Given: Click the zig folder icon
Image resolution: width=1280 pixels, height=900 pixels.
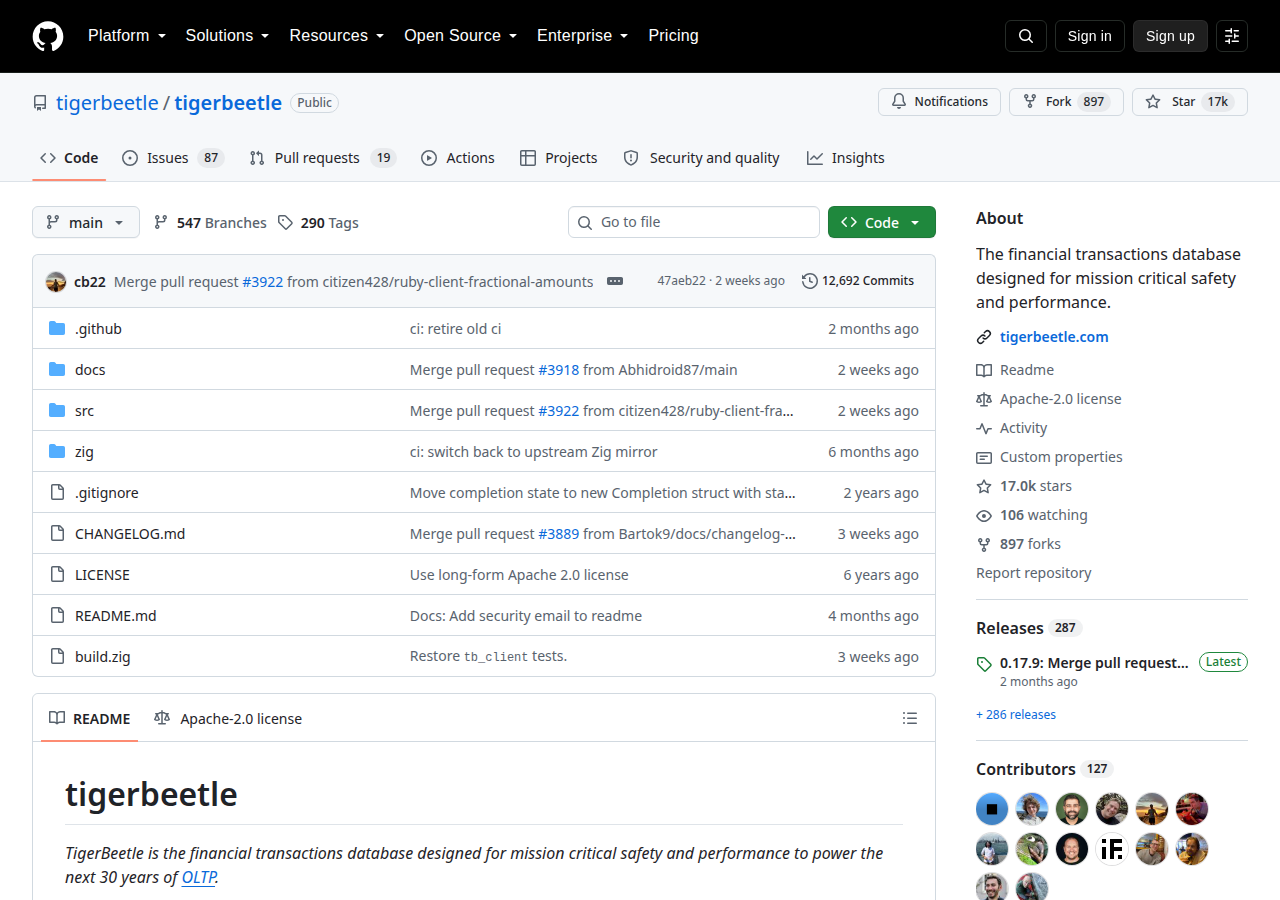Looking at the screenshot, I should [57, 451].
